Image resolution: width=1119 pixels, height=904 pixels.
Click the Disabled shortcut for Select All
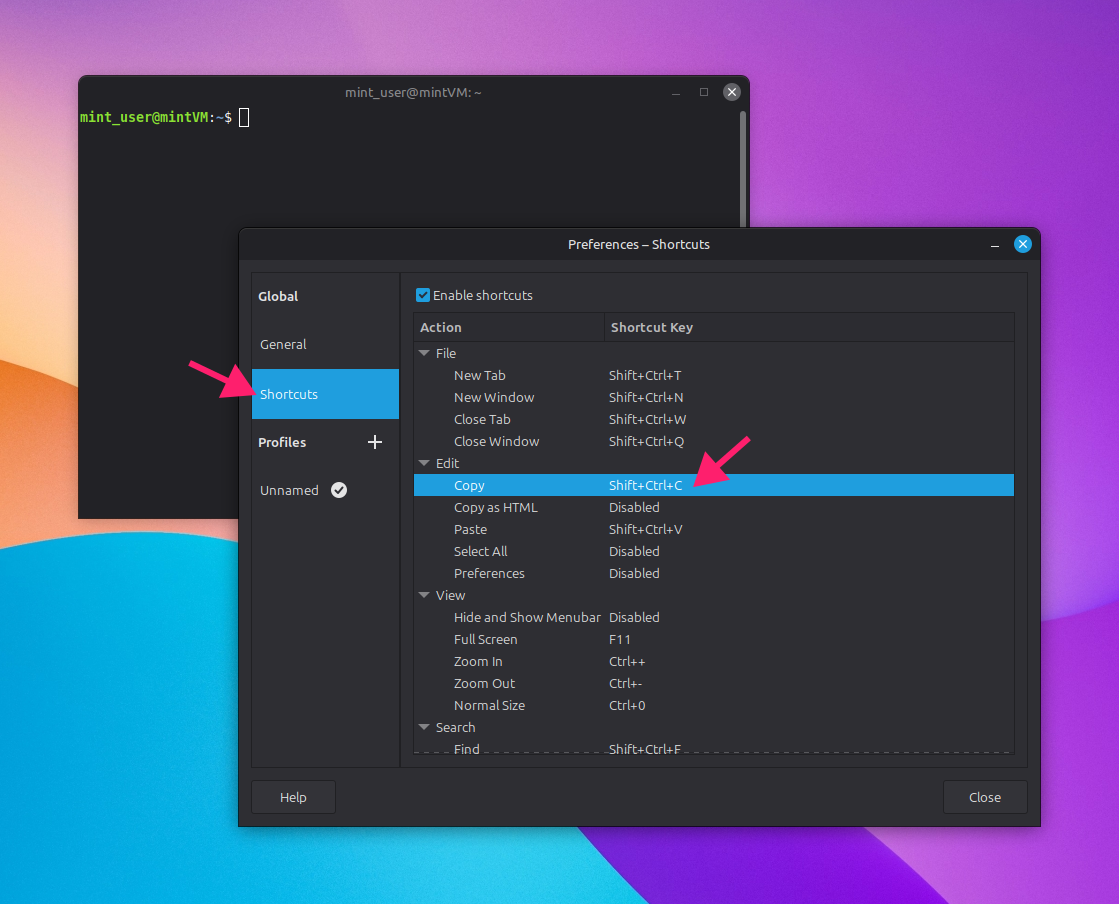[634, 552]
